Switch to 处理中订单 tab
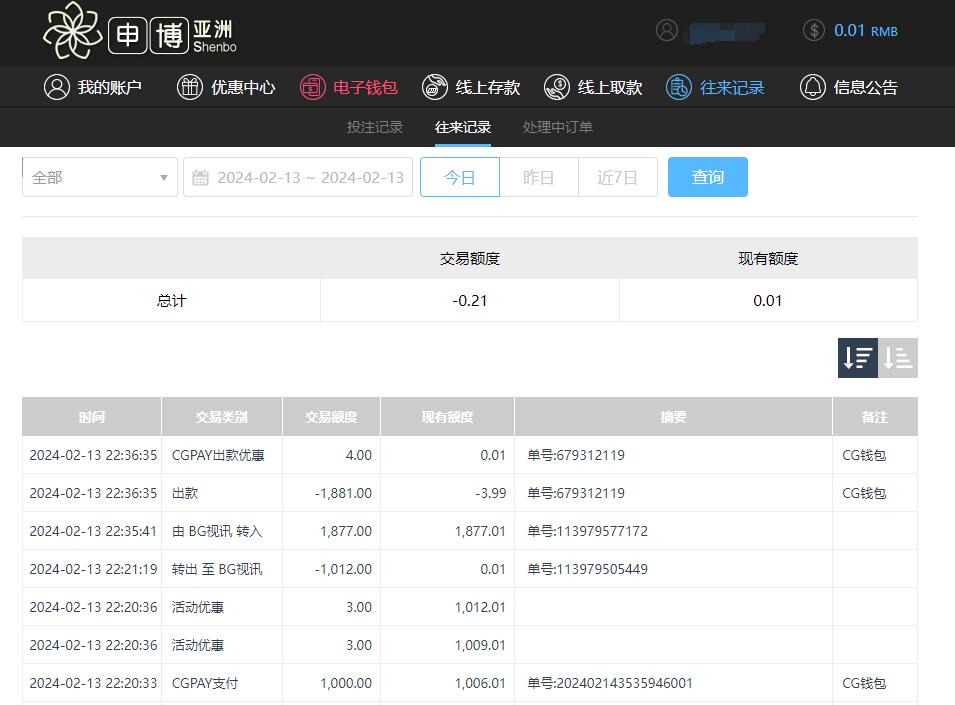Screen dimensions: 955x705 point(558,127)
